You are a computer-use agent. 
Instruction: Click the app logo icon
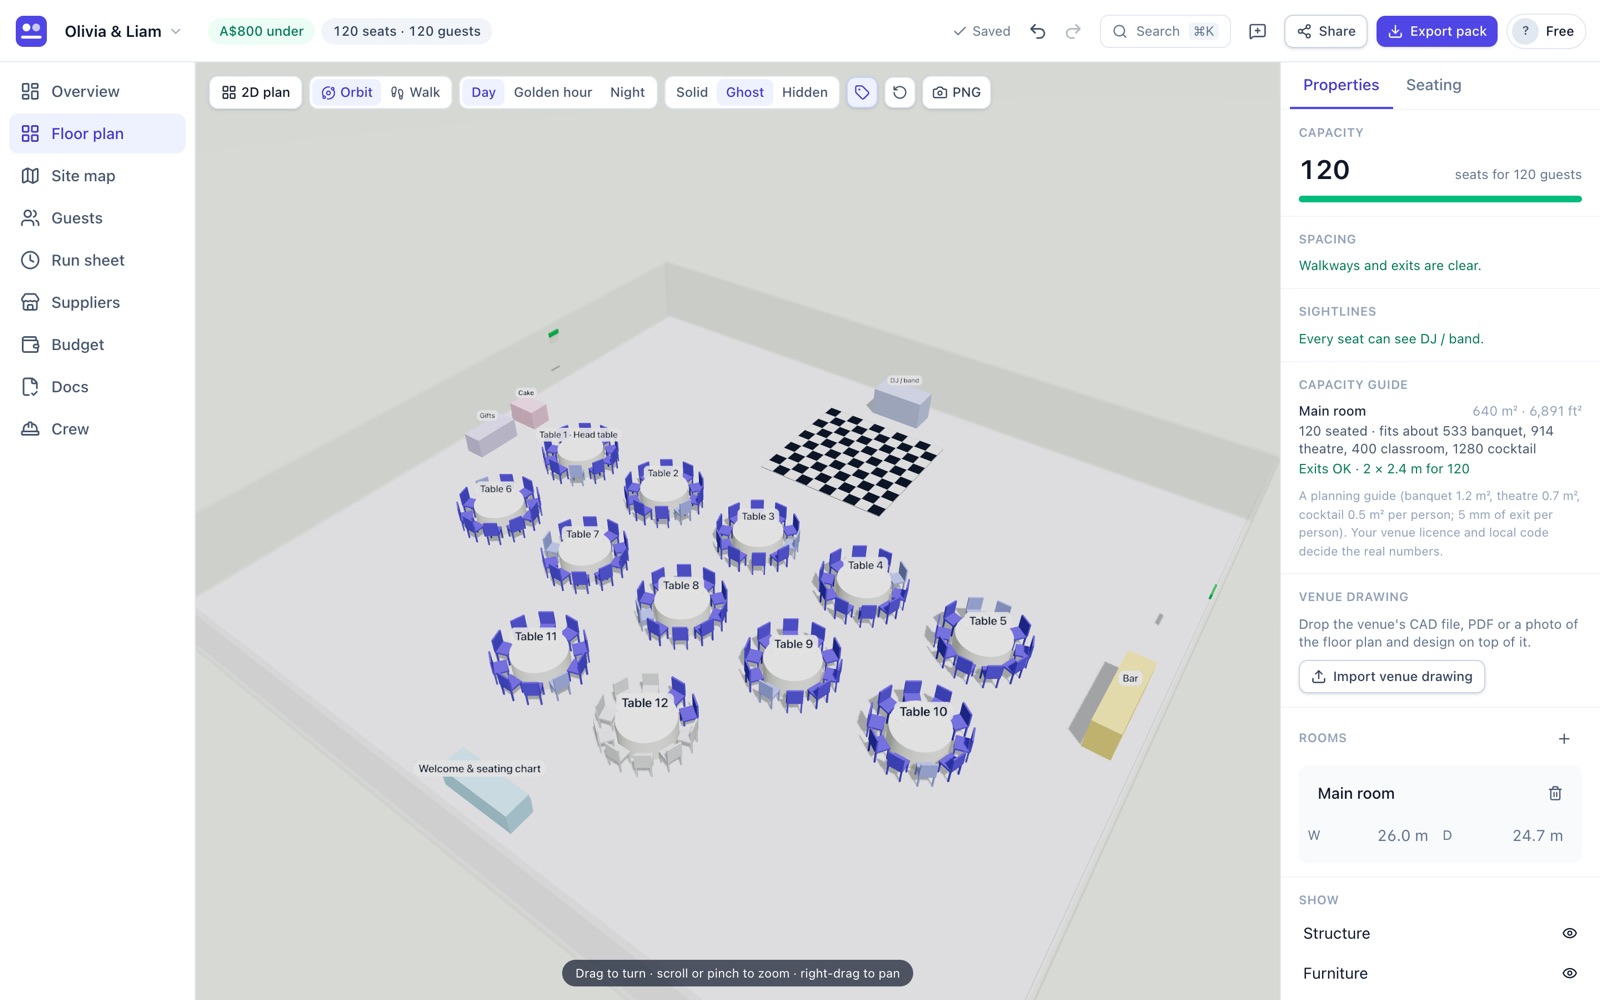(x=31, y=31)
